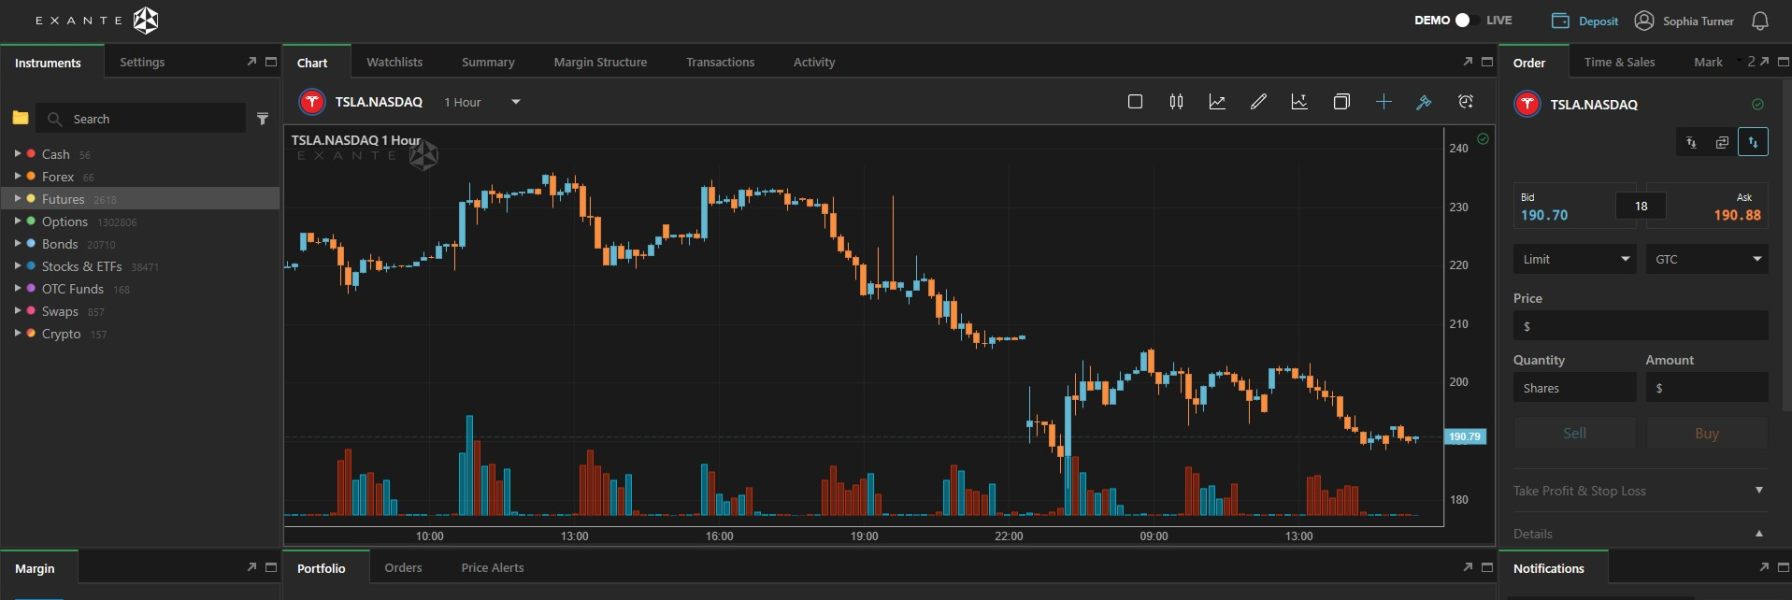Switch to the Orders tab
This screenshot has width=1792, height=600.
[x=403, y=567]
